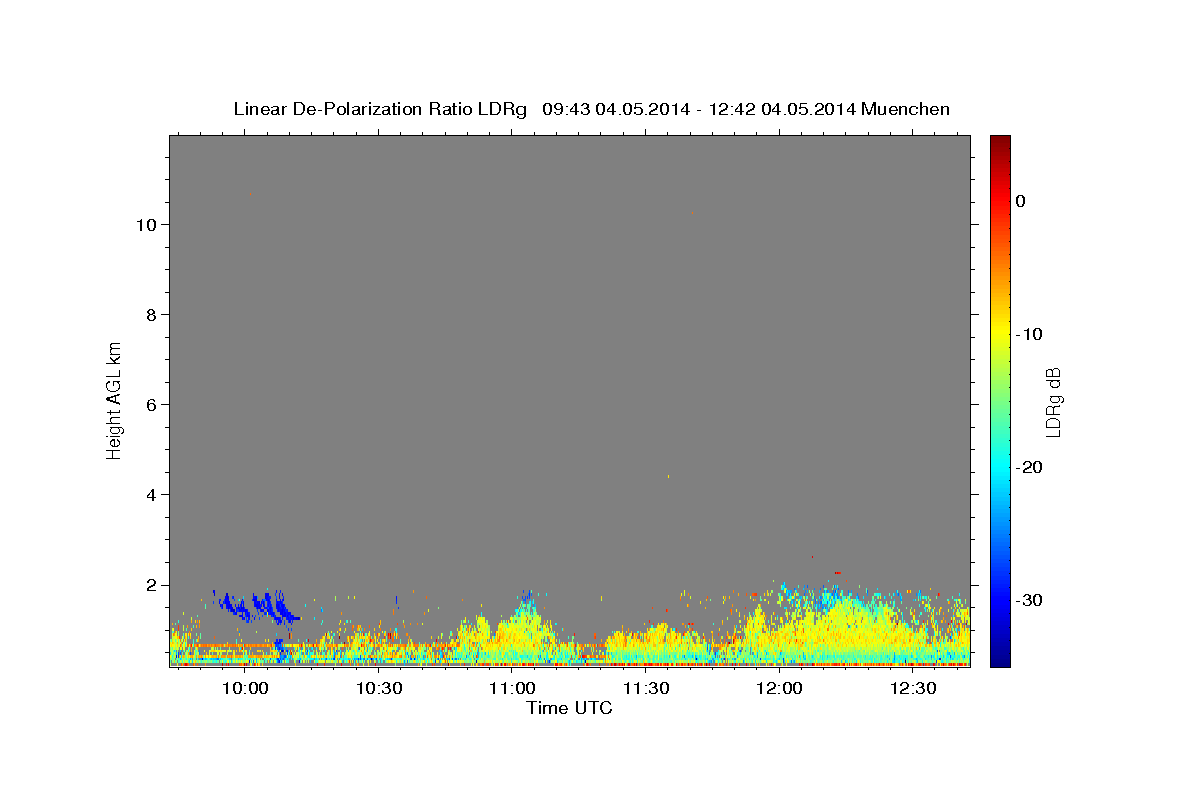Click the 12:00 time tick label
The height and width of the screenshot is (800, 1200).
[779, 689]
